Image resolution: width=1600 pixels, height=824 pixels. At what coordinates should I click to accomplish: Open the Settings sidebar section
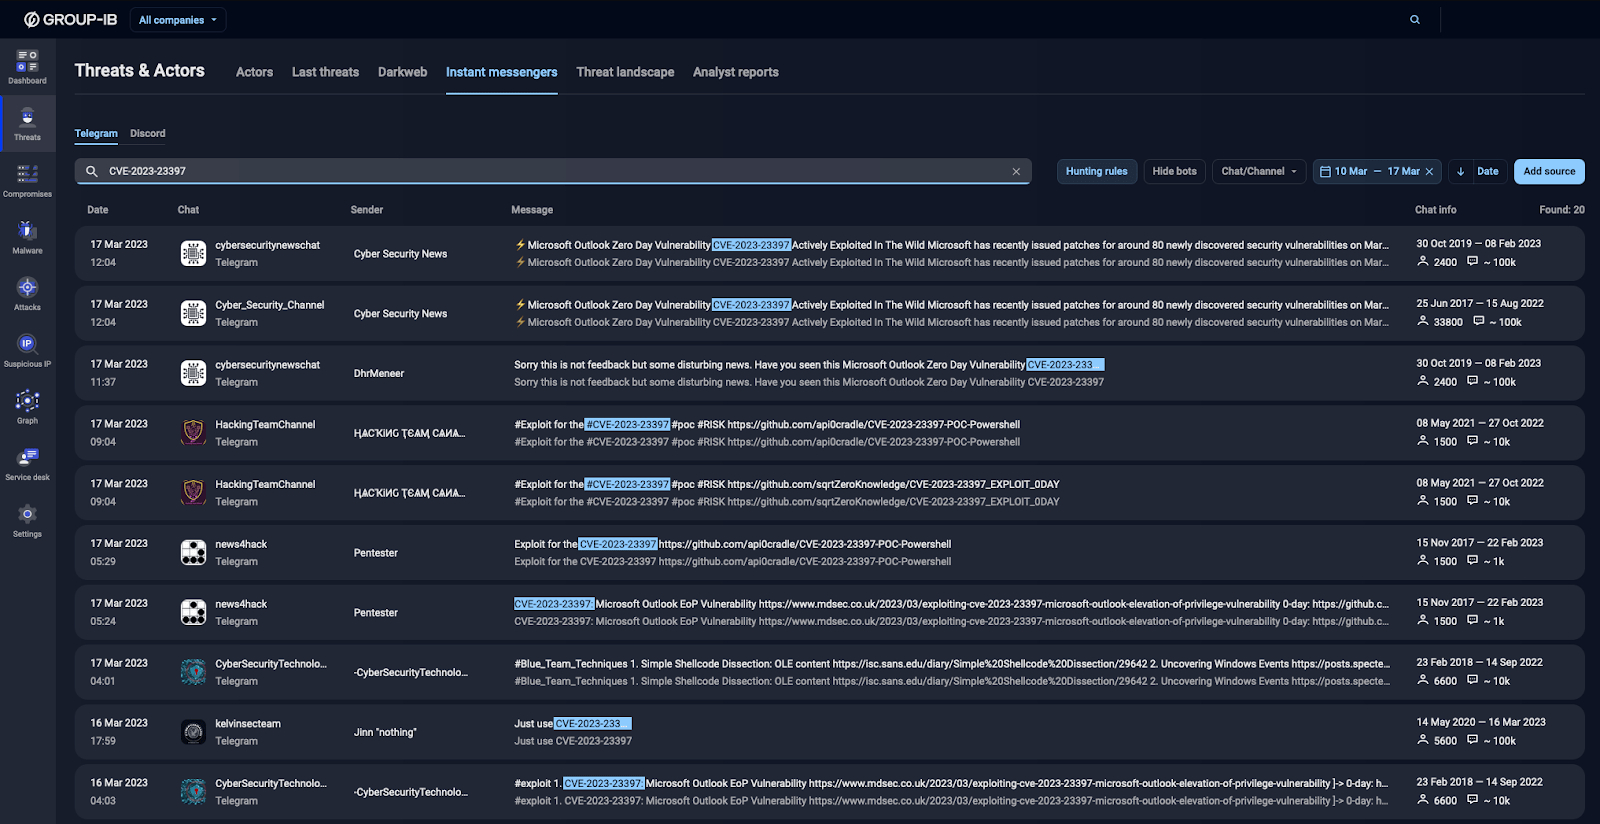coord(27,521)
